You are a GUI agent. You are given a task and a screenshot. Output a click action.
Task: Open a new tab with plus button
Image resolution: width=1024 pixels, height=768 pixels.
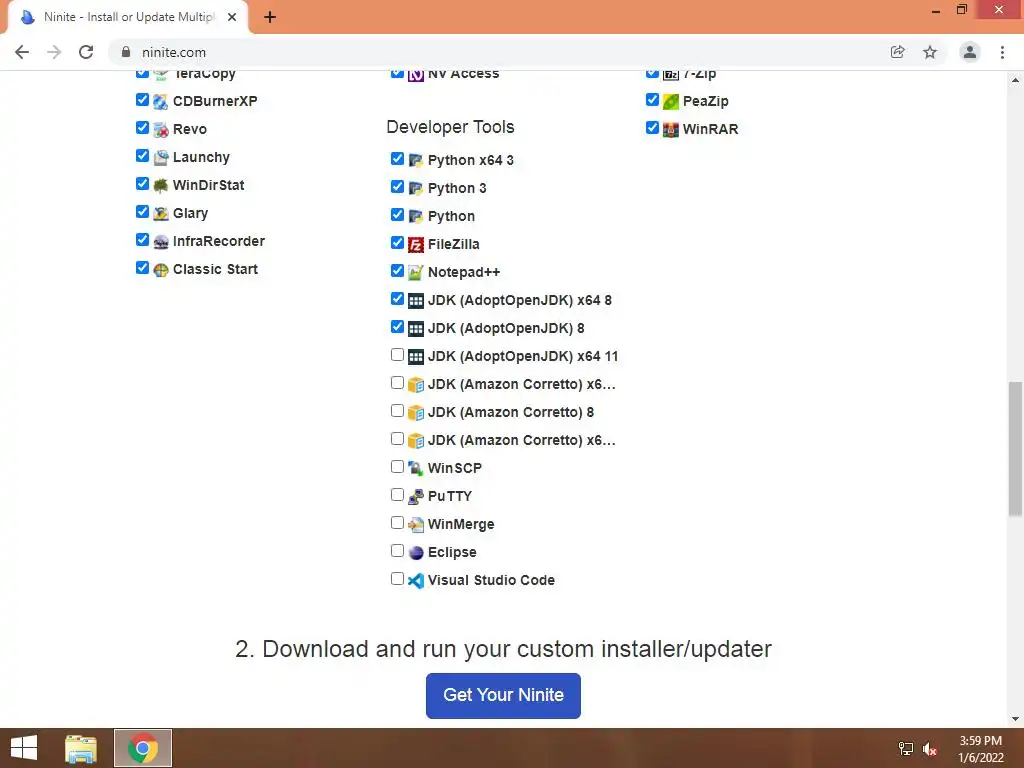point(270,17)
